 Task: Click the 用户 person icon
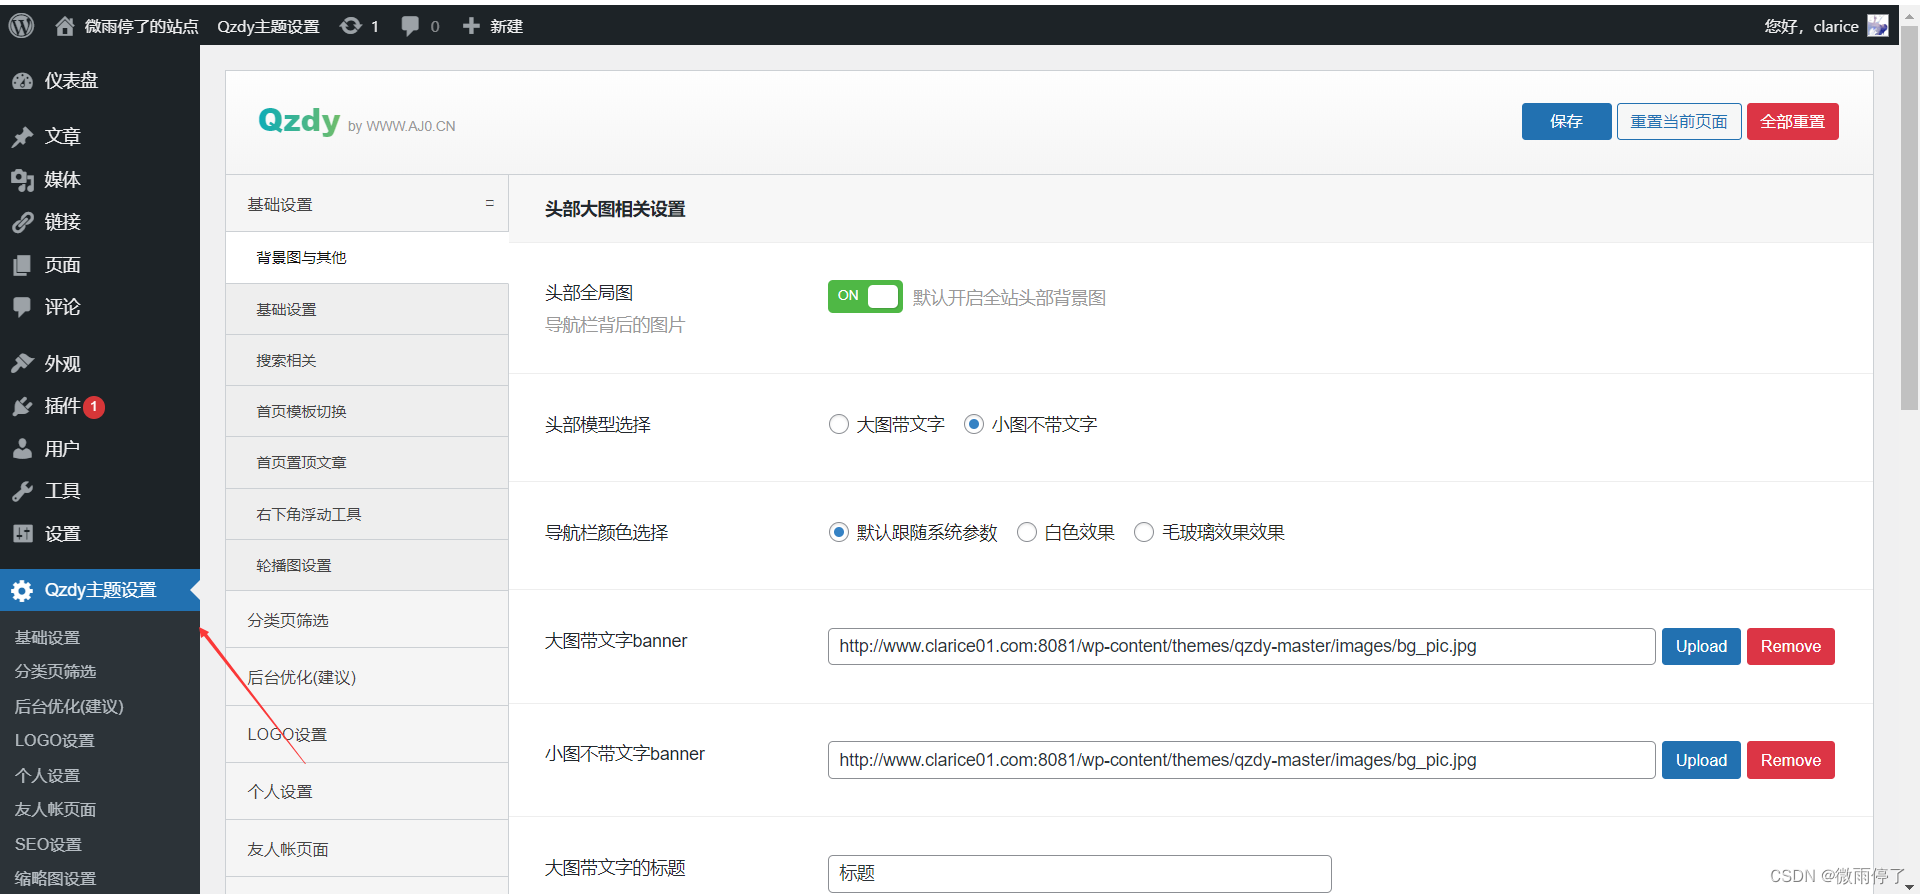(x=22, y=449)
